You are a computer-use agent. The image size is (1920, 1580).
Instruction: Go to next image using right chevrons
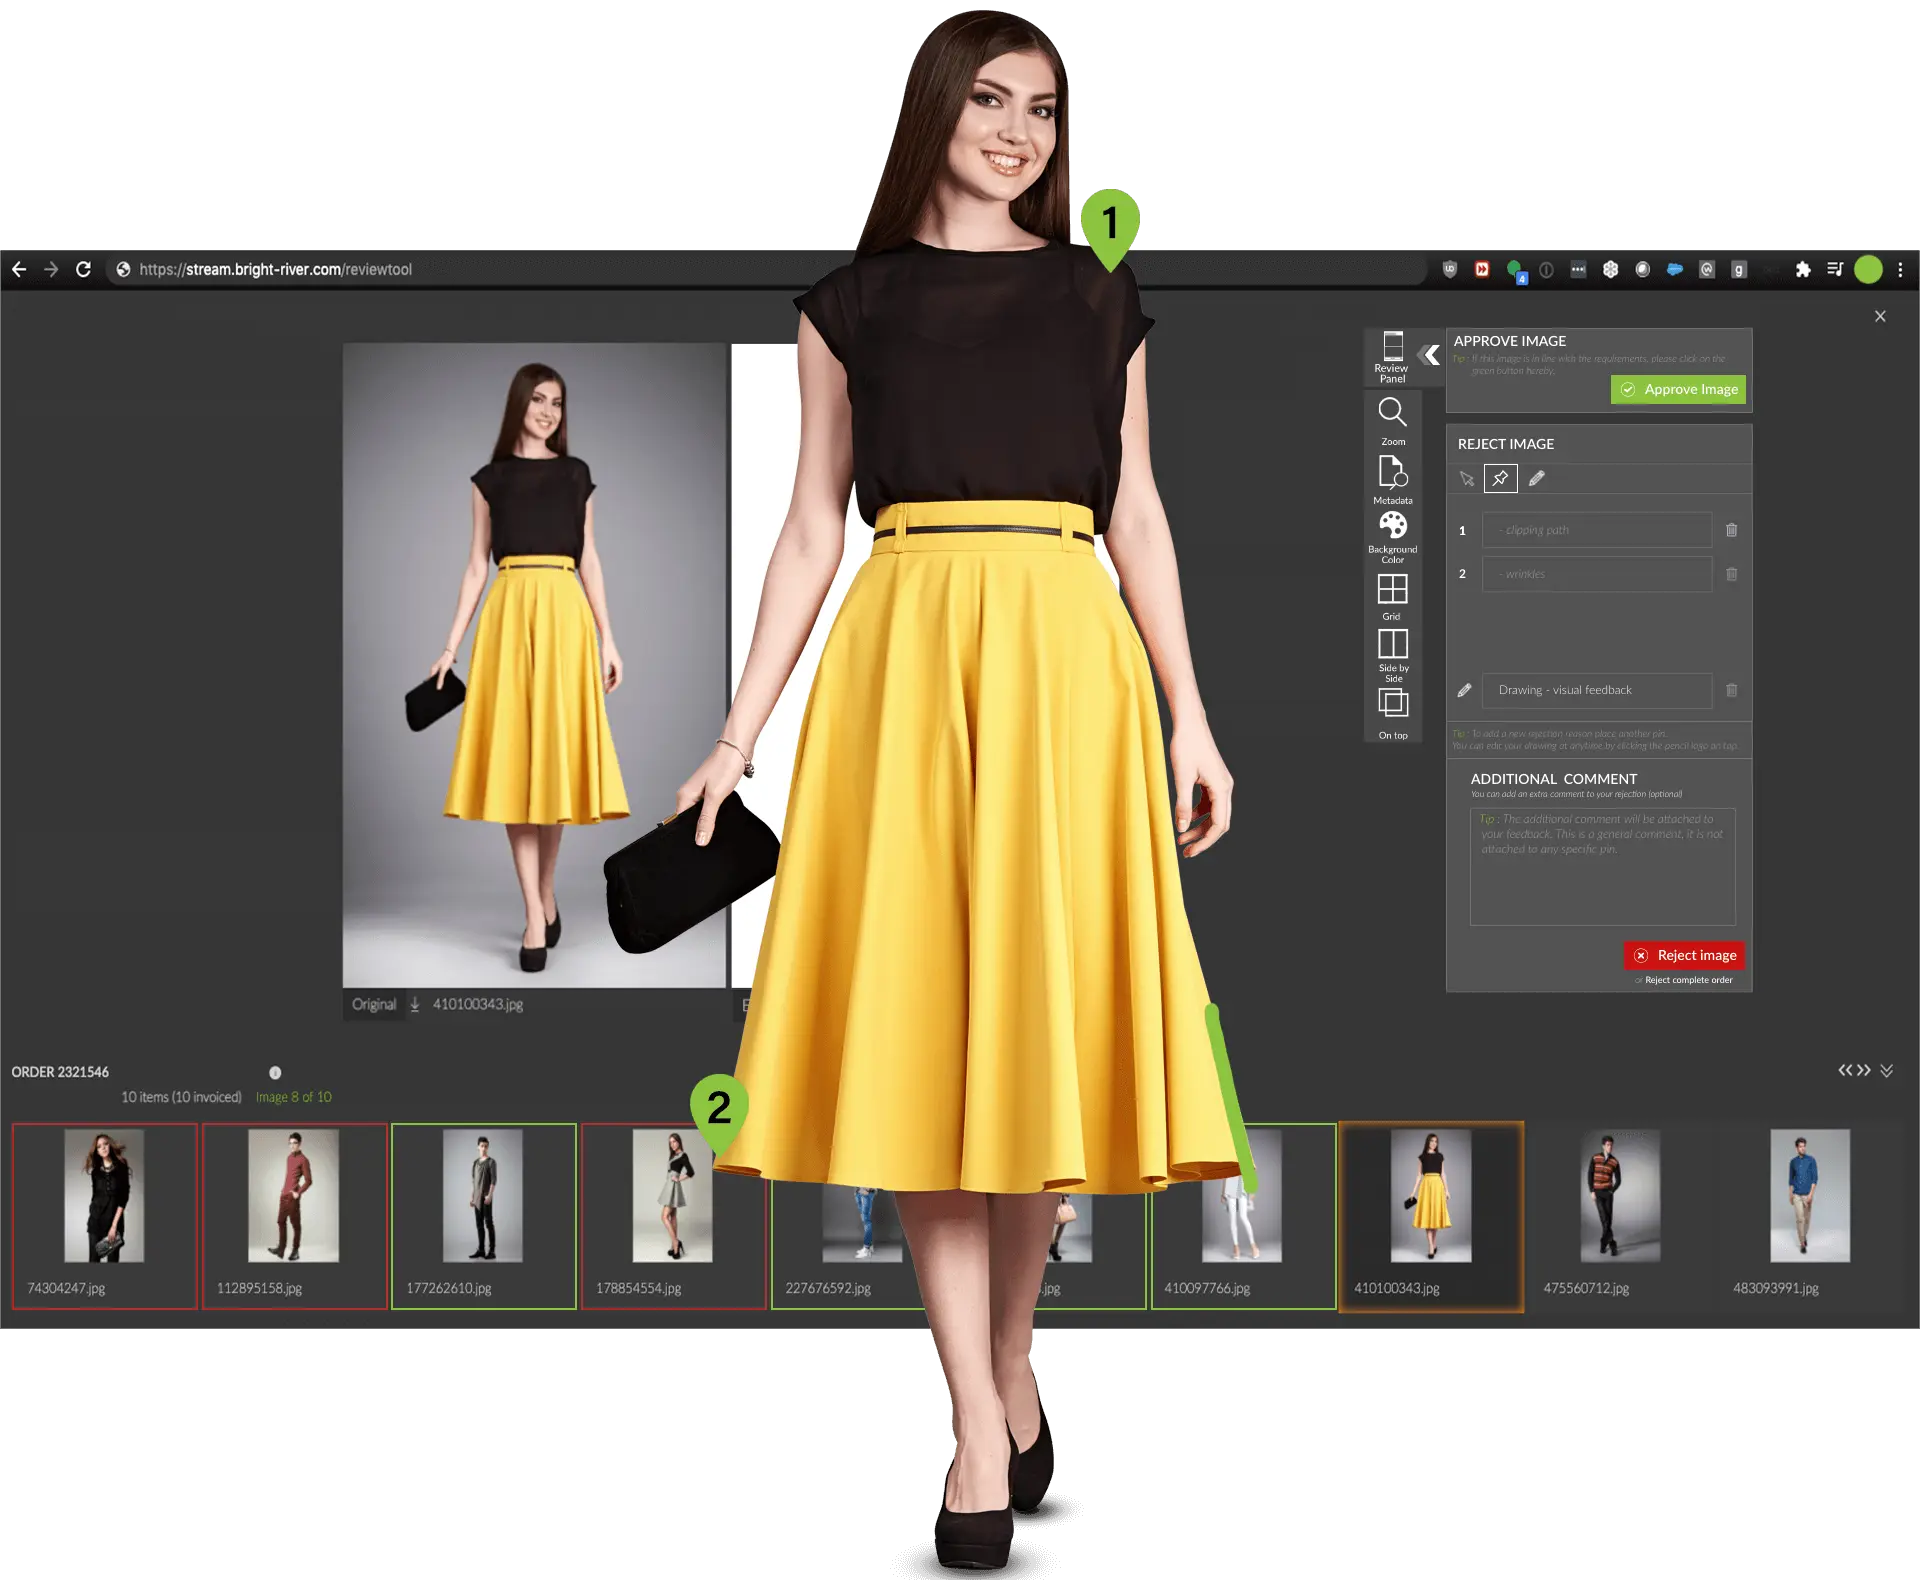click(x=1864, y=1071)
